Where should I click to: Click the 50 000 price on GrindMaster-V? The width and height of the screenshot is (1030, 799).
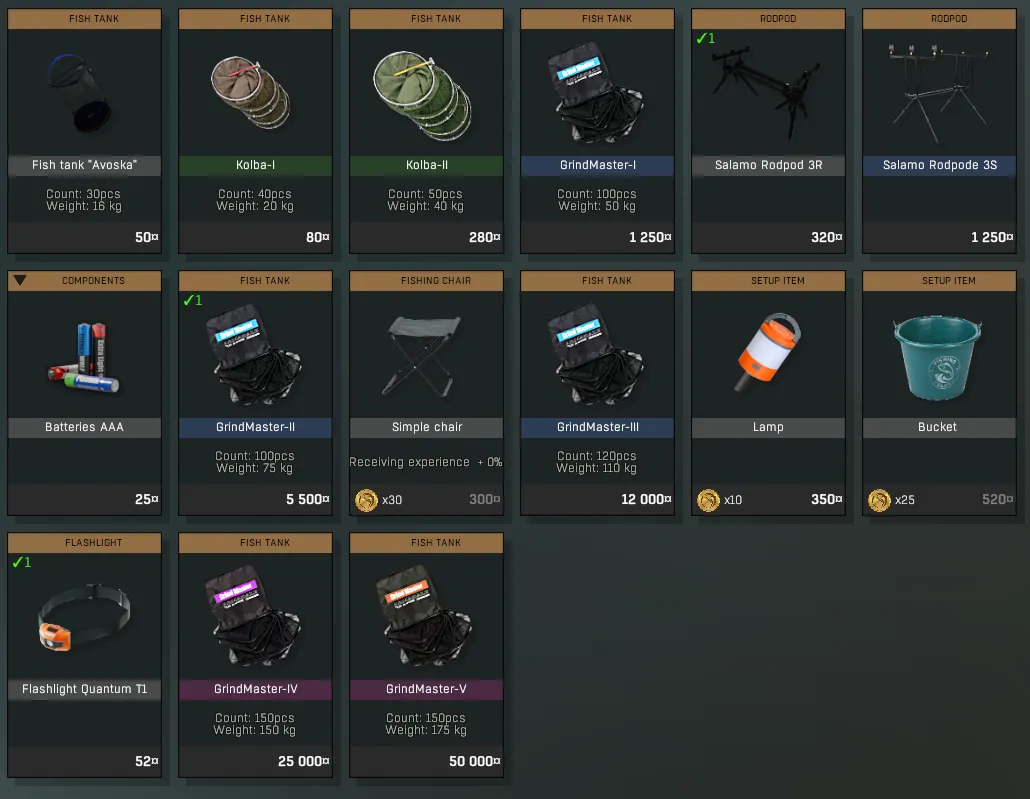coord(474,761)
